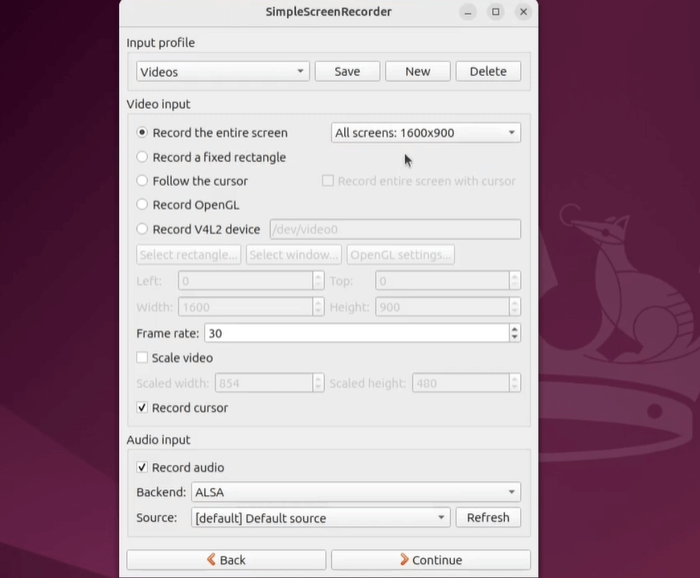
Task: Click the Select window... button
Action: click(x=294, y=255)
